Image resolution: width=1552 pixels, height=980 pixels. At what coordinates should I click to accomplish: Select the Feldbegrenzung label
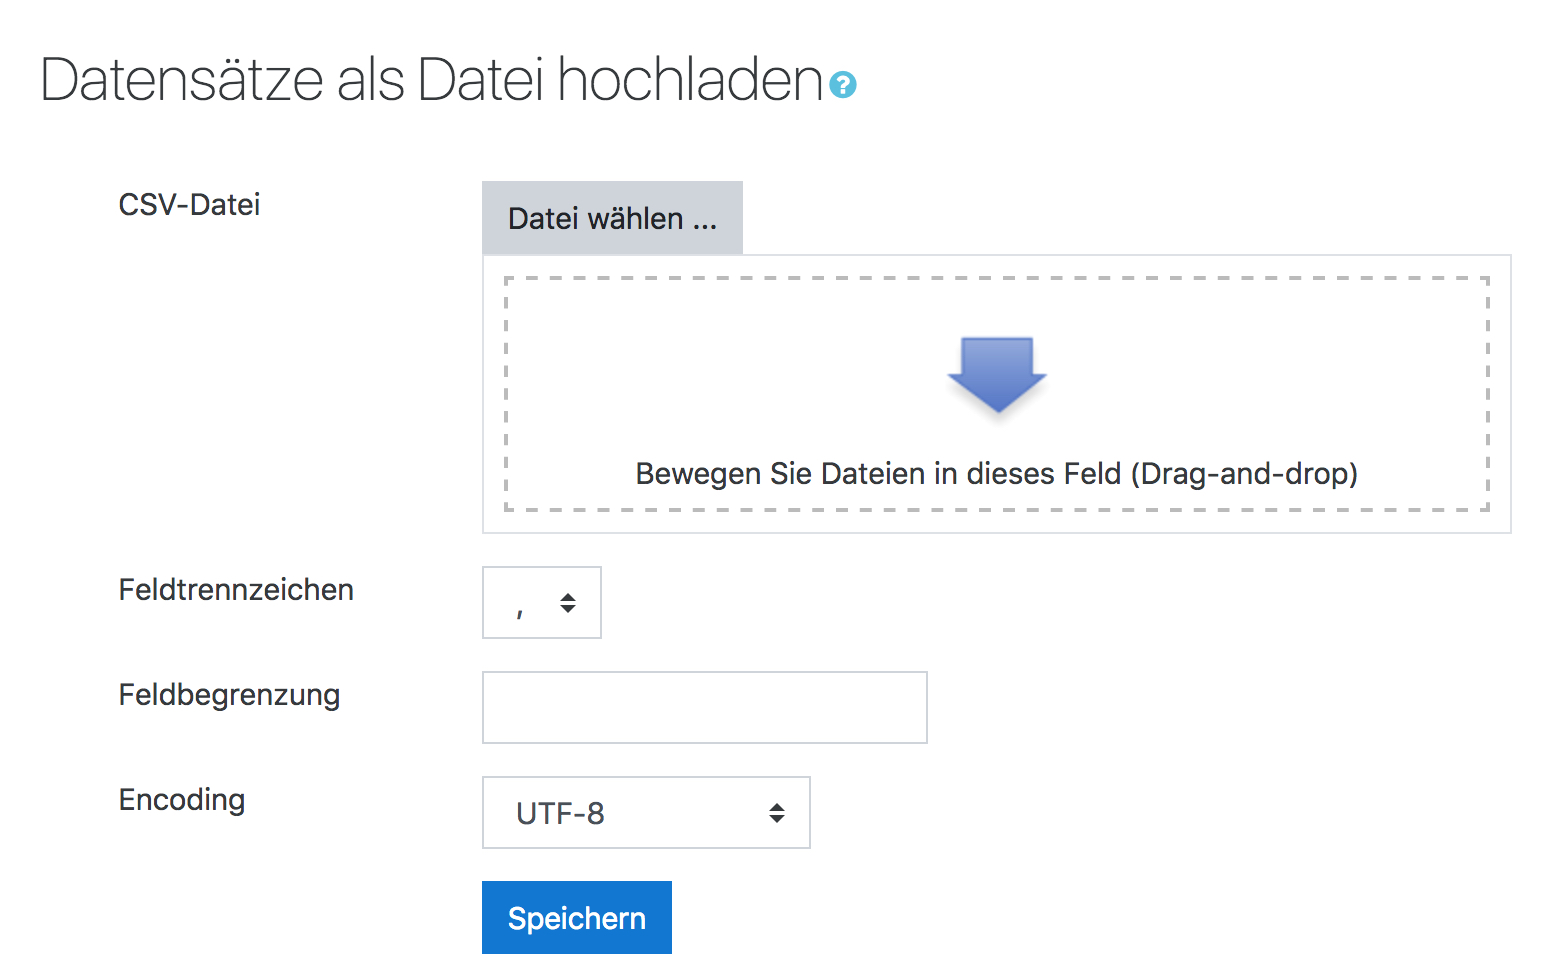tap(229, 695)
